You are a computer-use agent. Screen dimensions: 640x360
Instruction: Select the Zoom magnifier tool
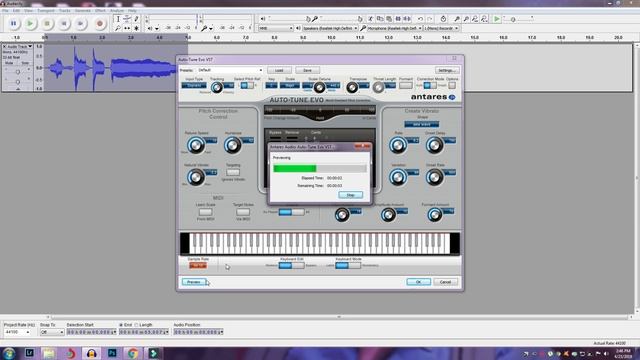point(118,28)
